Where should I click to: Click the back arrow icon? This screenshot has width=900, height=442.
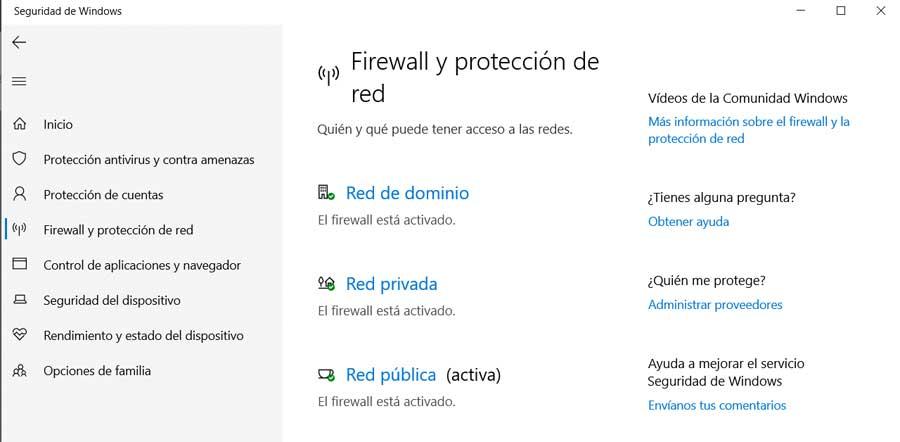[x=19, y=42]
